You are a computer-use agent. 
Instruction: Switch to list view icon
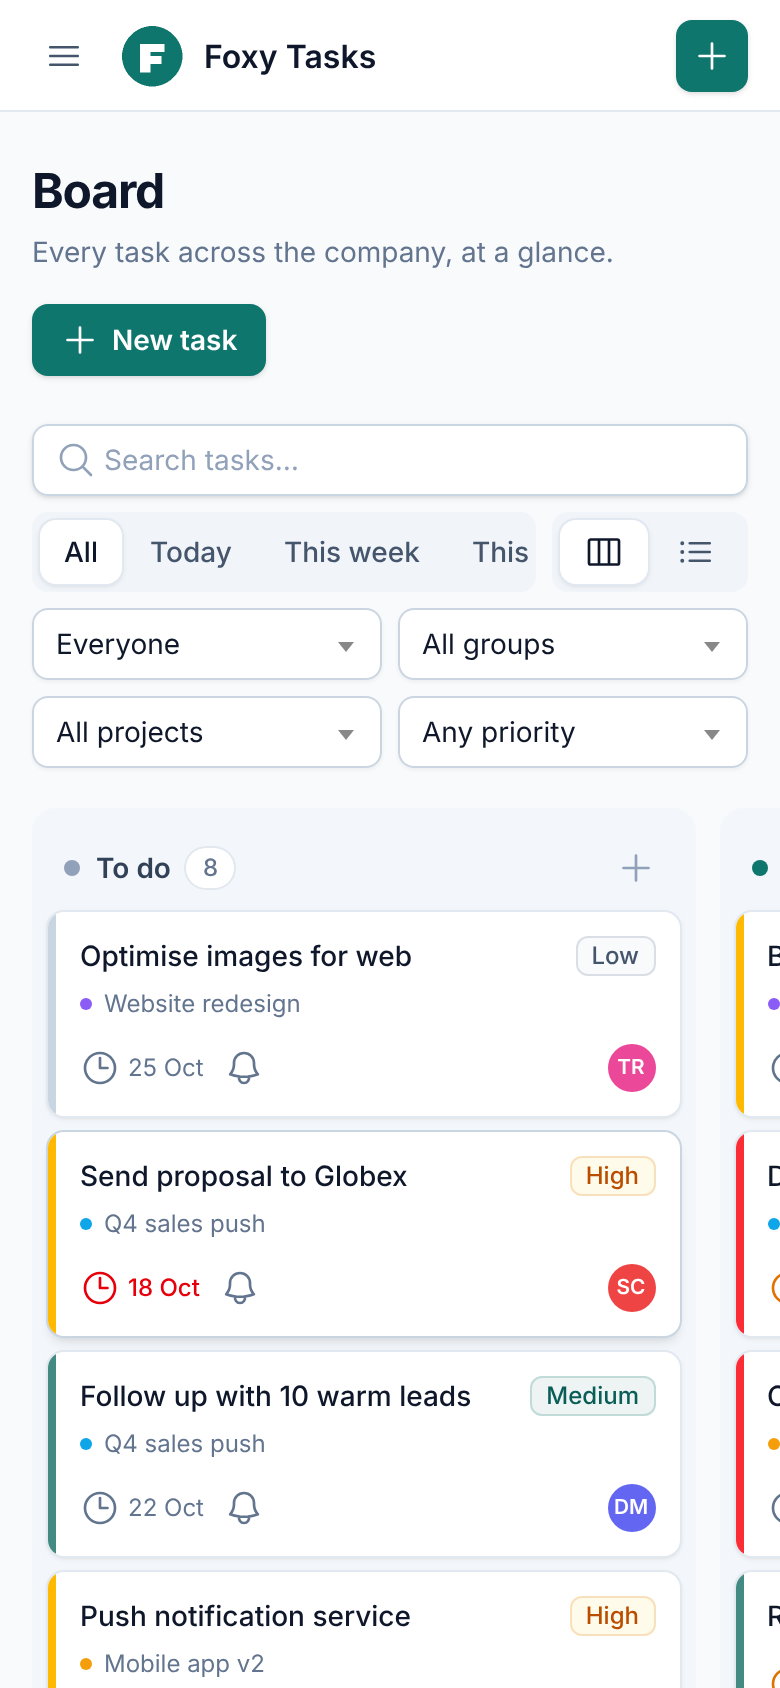(x=695, y=552)
